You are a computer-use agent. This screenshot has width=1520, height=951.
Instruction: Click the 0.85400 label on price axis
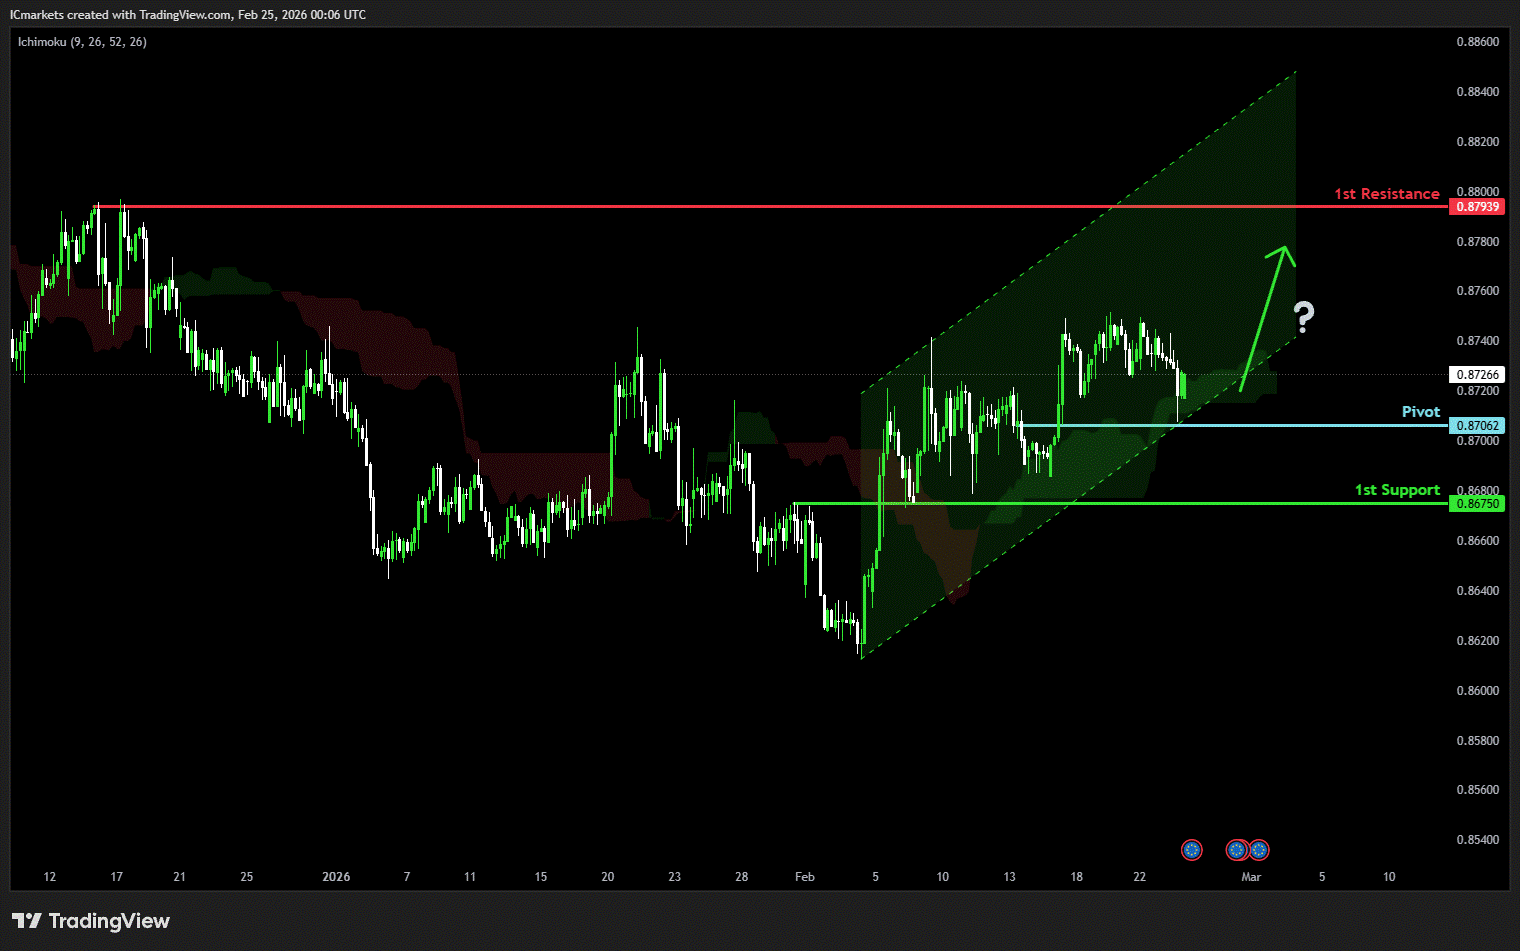click(1477, 840)
